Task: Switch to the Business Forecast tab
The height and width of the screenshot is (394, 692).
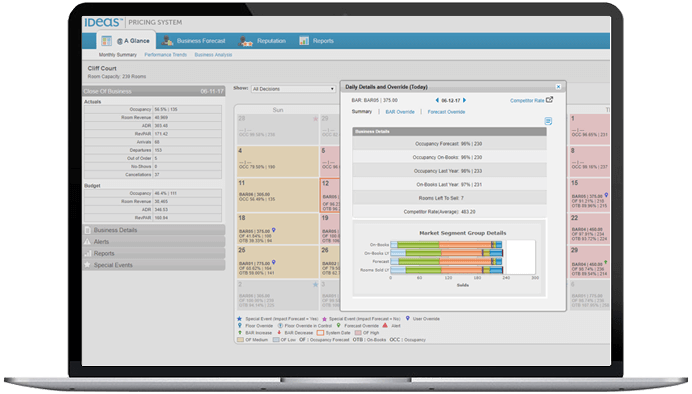Action: click(194, 41)
